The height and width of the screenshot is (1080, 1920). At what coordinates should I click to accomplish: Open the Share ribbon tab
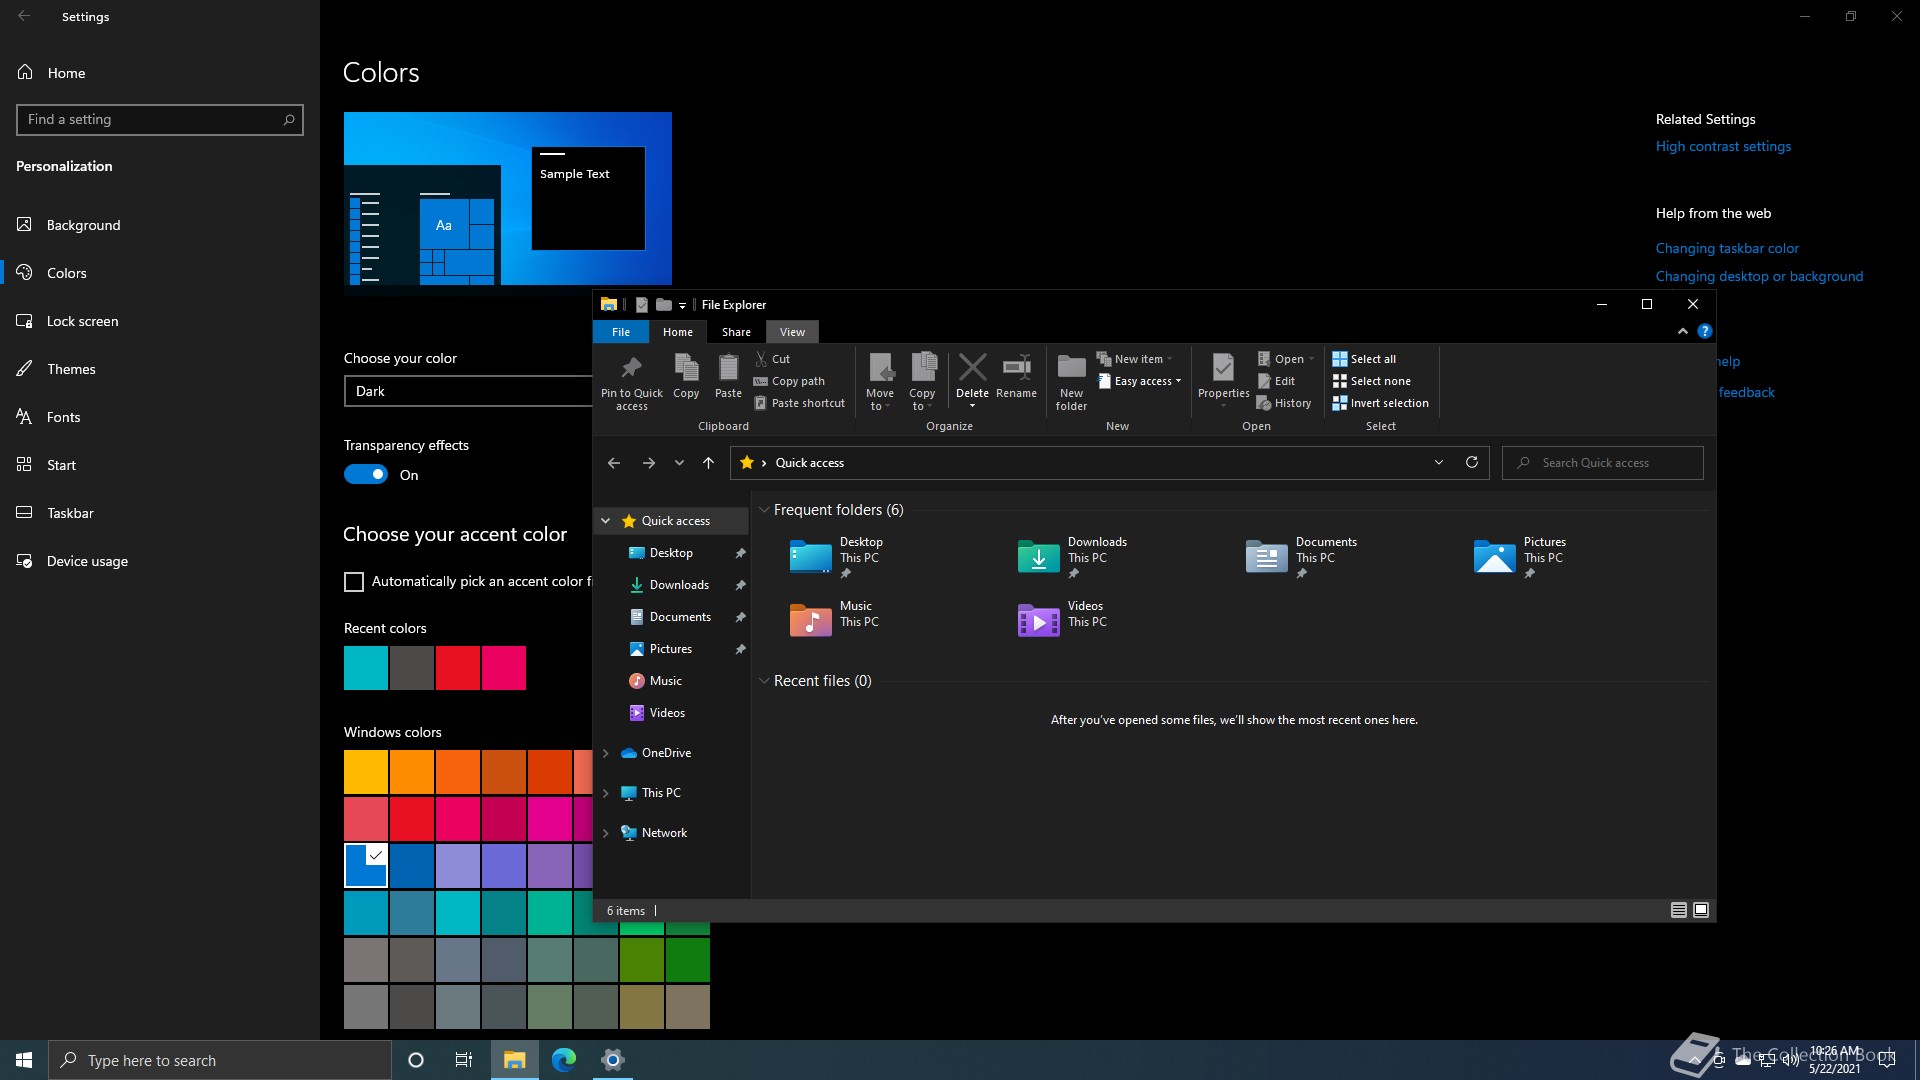click(736, 332)
